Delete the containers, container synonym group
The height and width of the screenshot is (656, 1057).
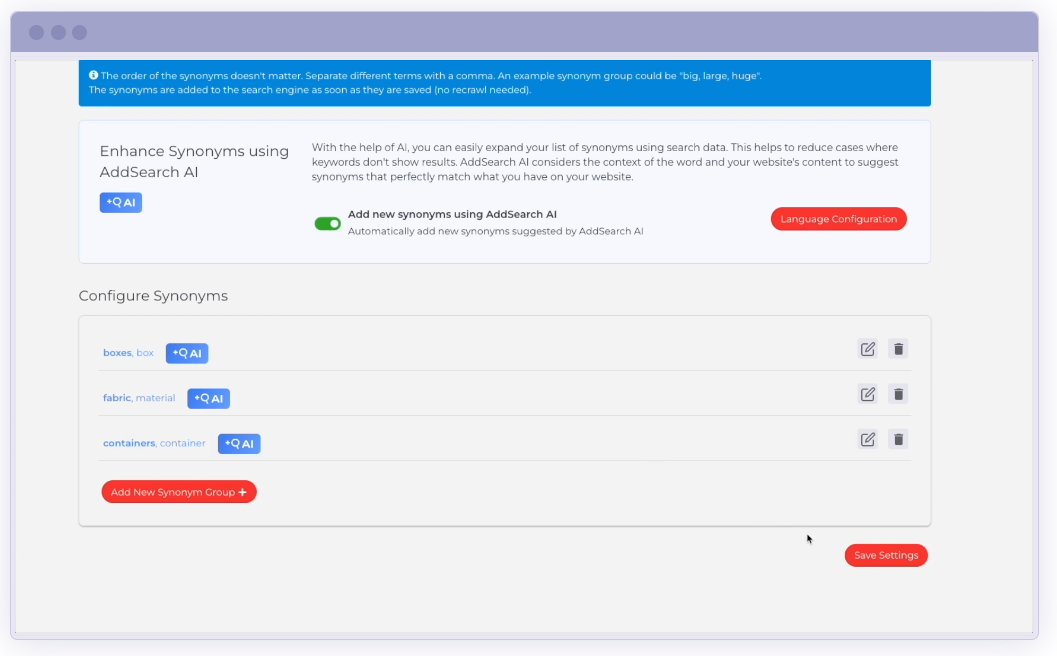tap(898, 439)
